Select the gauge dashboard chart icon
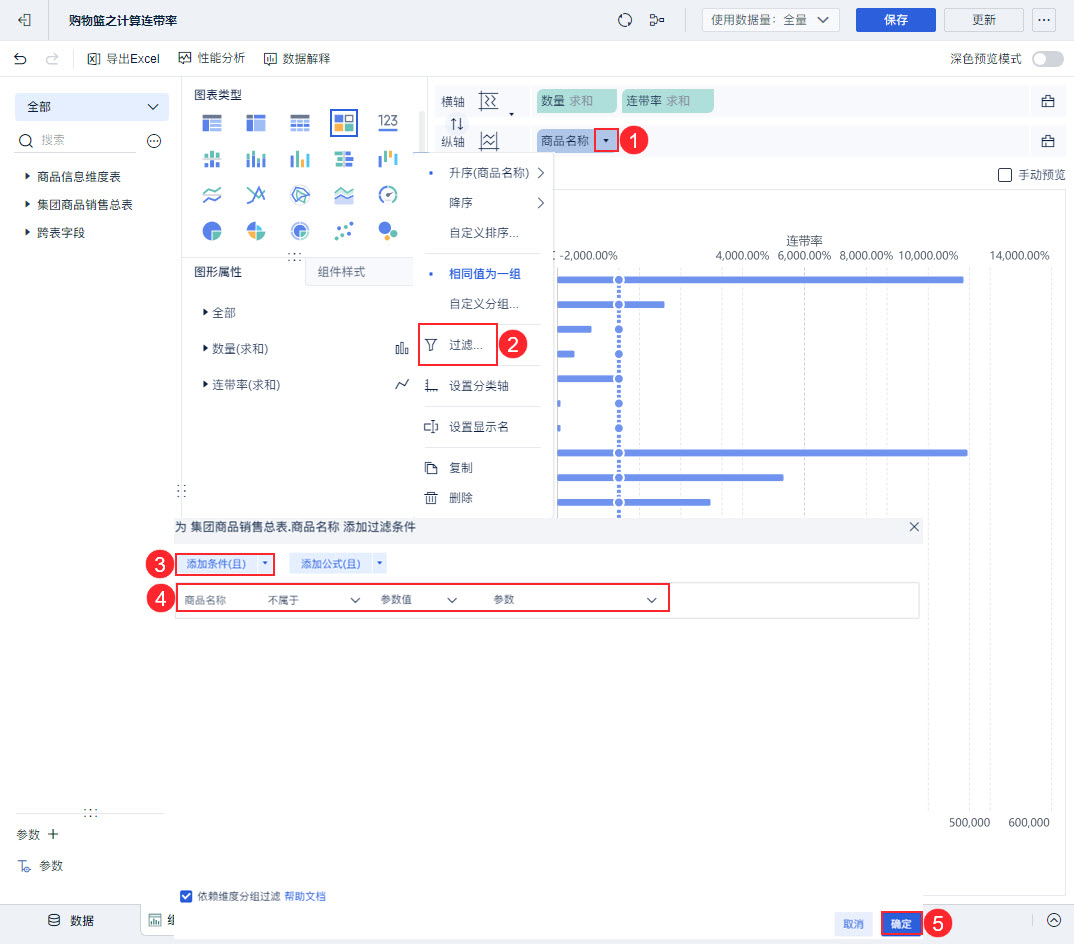Image resolution: width=1074 pixels, height=944 pixels. click(x=388, y=195)
